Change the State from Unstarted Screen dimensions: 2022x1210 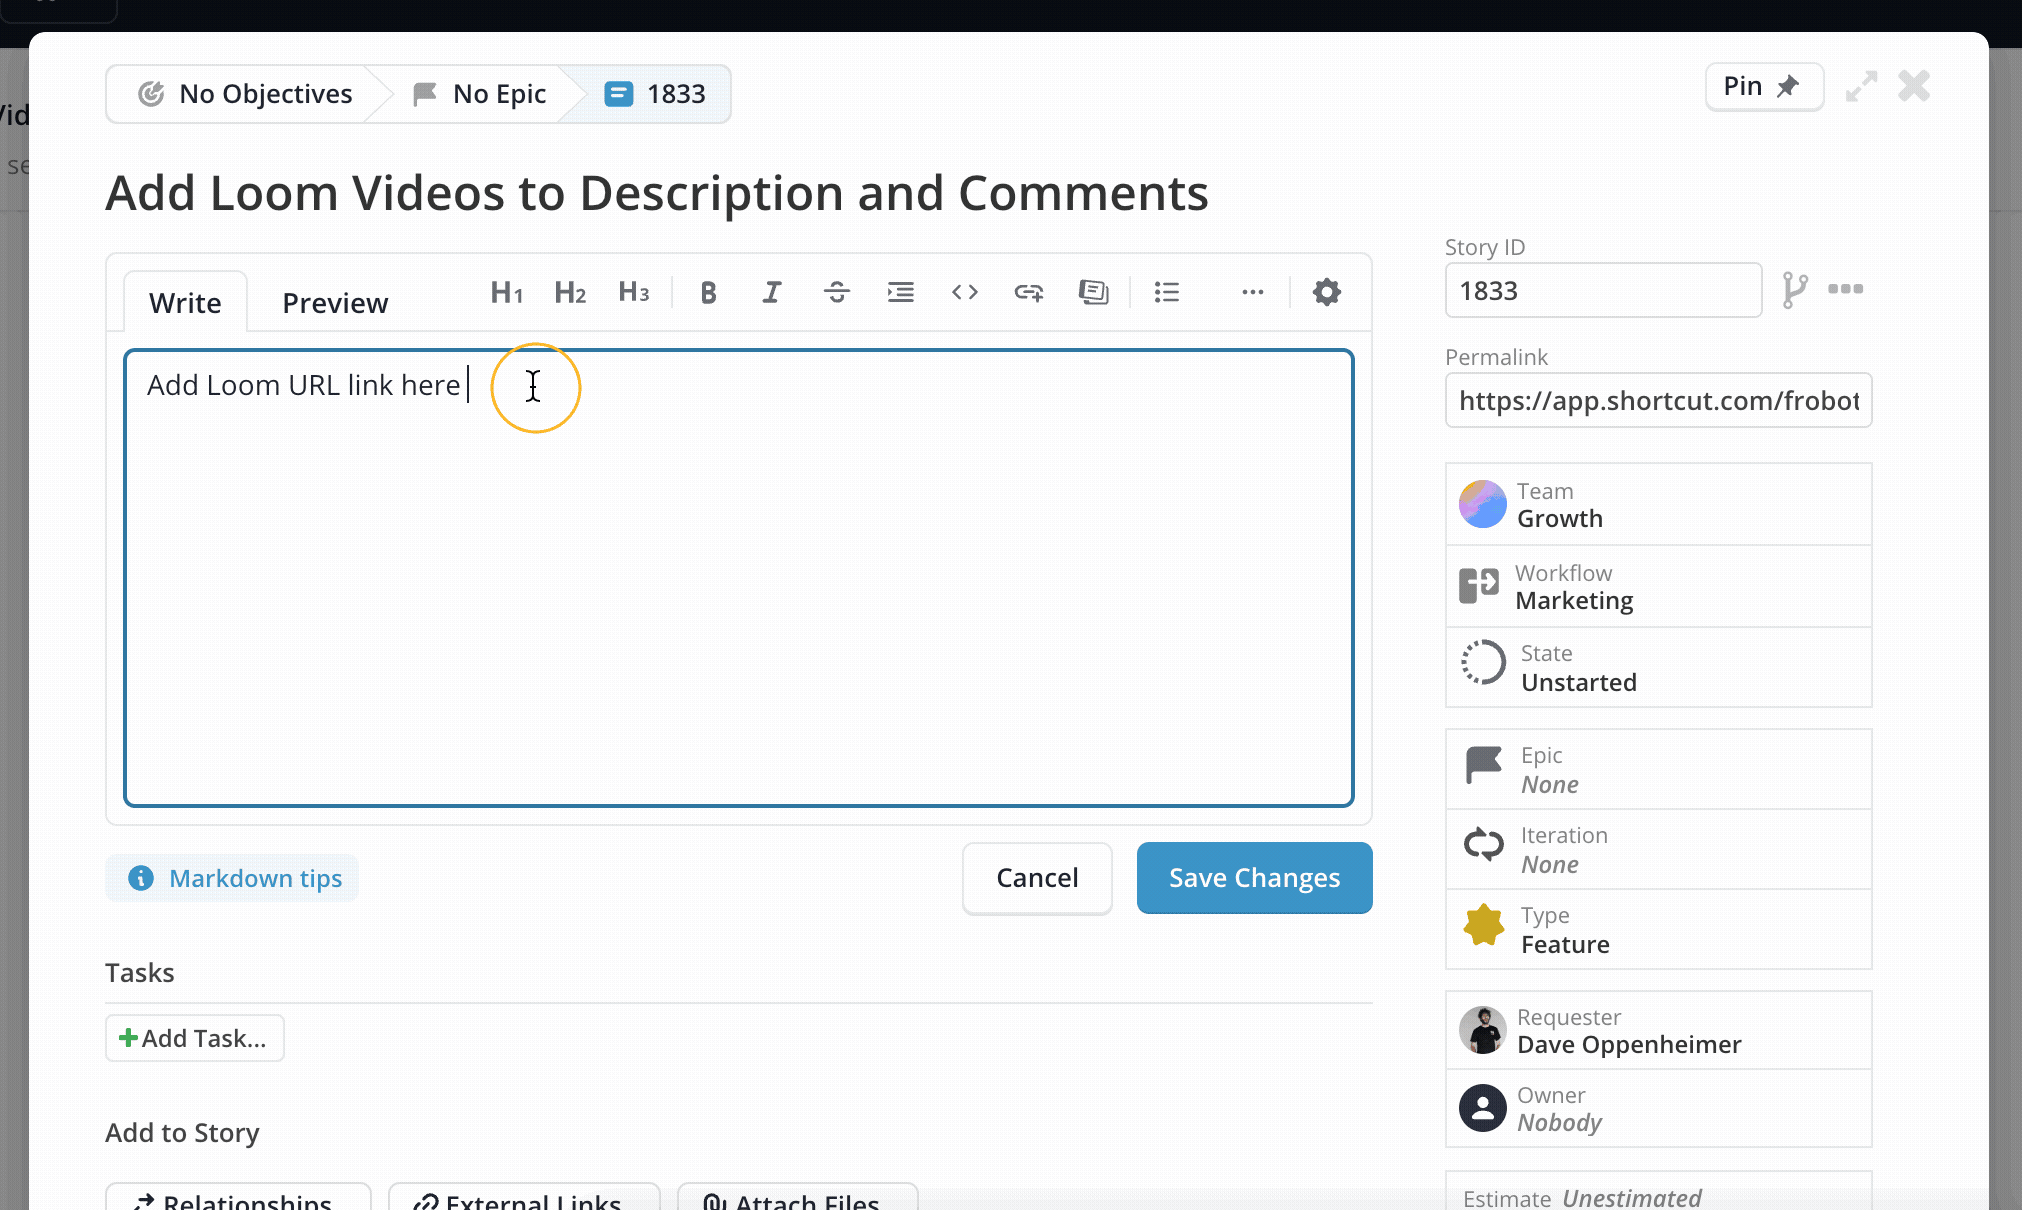[1658, 667]
